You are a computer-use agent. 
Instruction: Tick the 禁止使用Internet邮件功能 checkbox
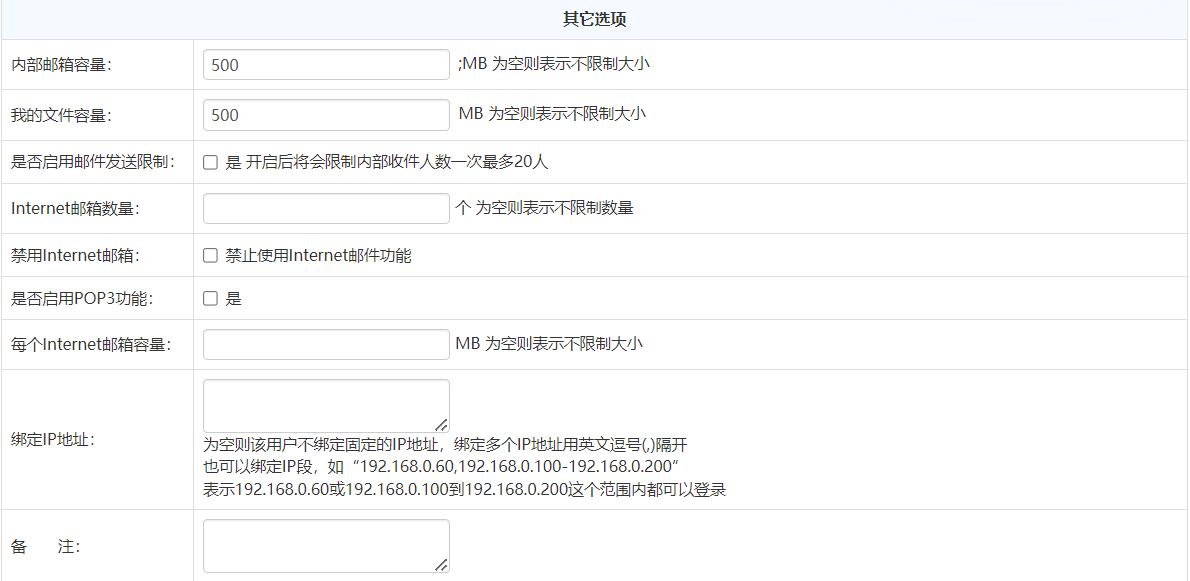point(210,255)
